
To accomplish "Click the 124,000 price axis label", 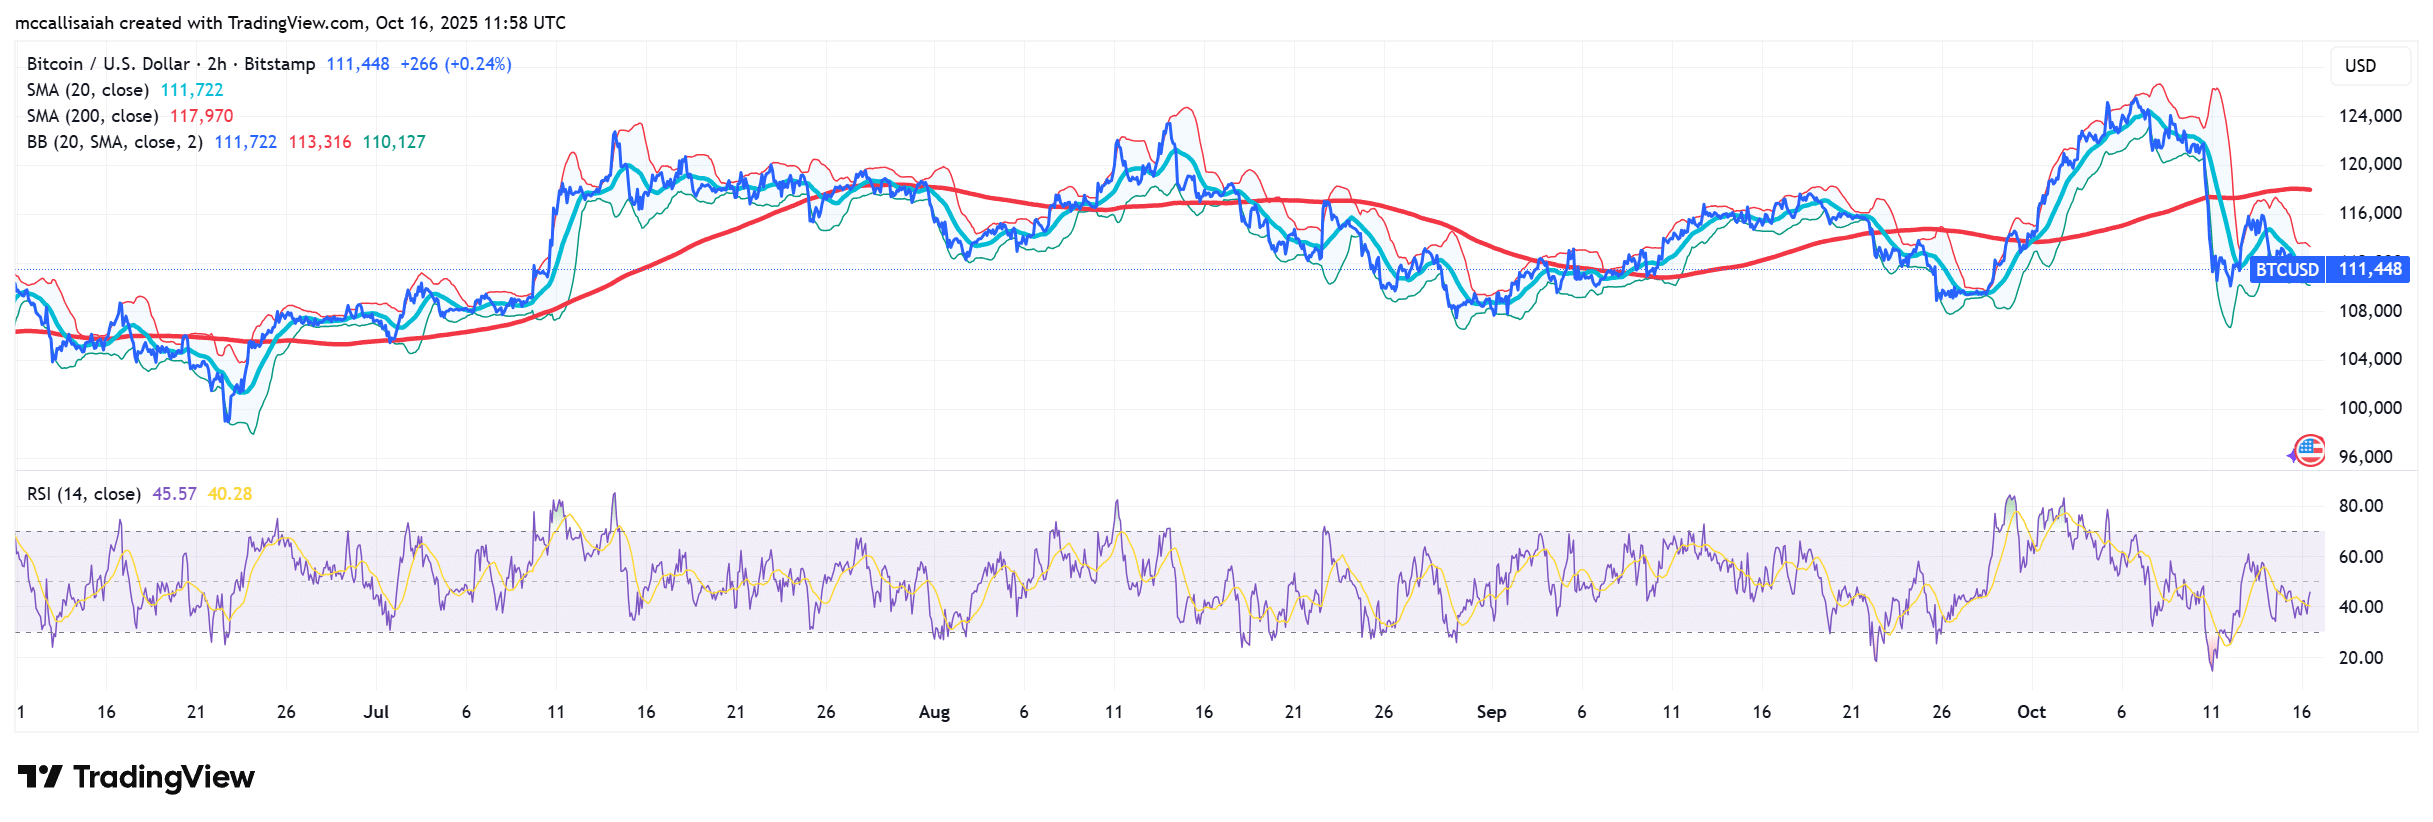I will [x=2369, y=116].
